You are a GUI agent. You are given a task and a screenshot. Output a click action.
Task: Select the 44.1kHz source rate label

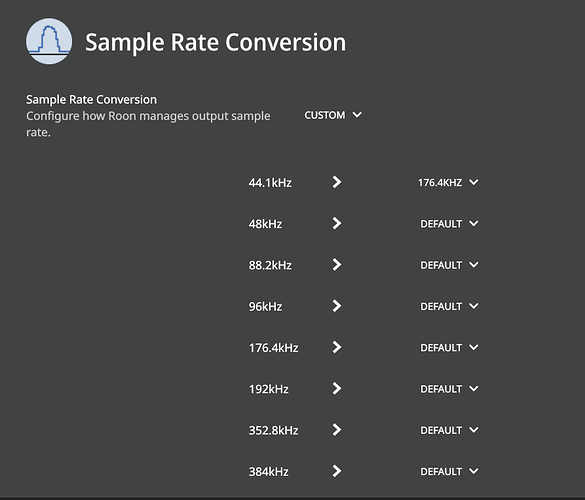click(x=270, y=183)
